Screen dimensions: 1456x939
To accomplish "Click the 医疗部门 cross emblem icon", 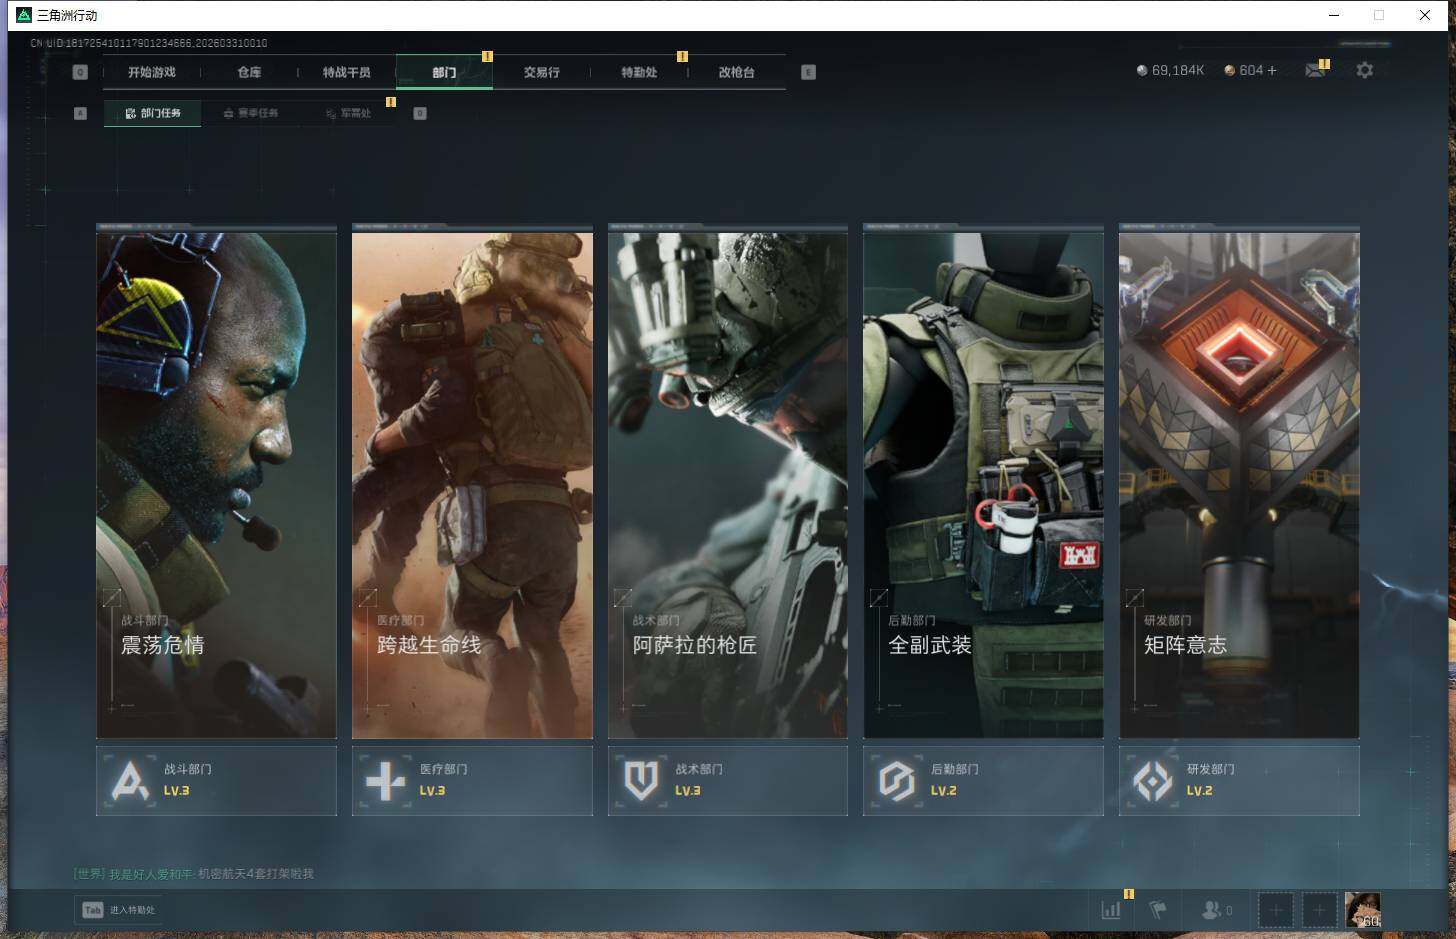I will (x=385, y=781).
